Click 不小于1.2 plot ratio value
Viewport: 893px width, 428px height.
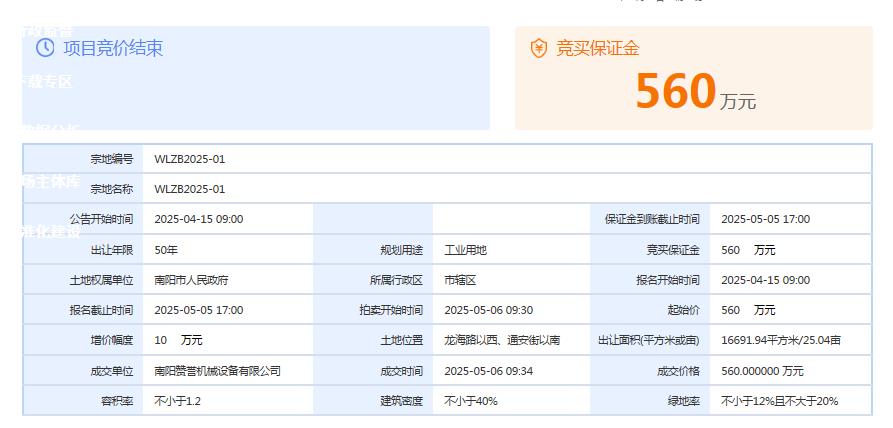[178, 401]
